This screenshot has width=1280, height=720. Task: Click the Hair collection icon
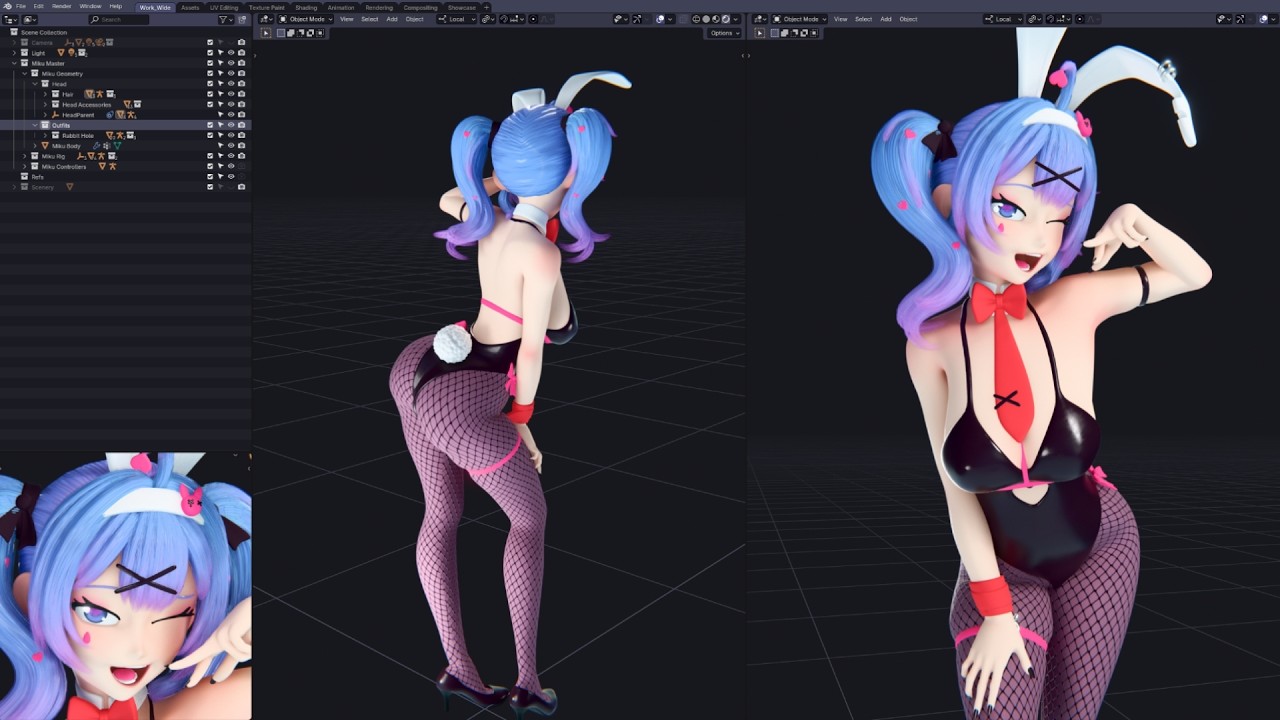[x=55, y=94]
